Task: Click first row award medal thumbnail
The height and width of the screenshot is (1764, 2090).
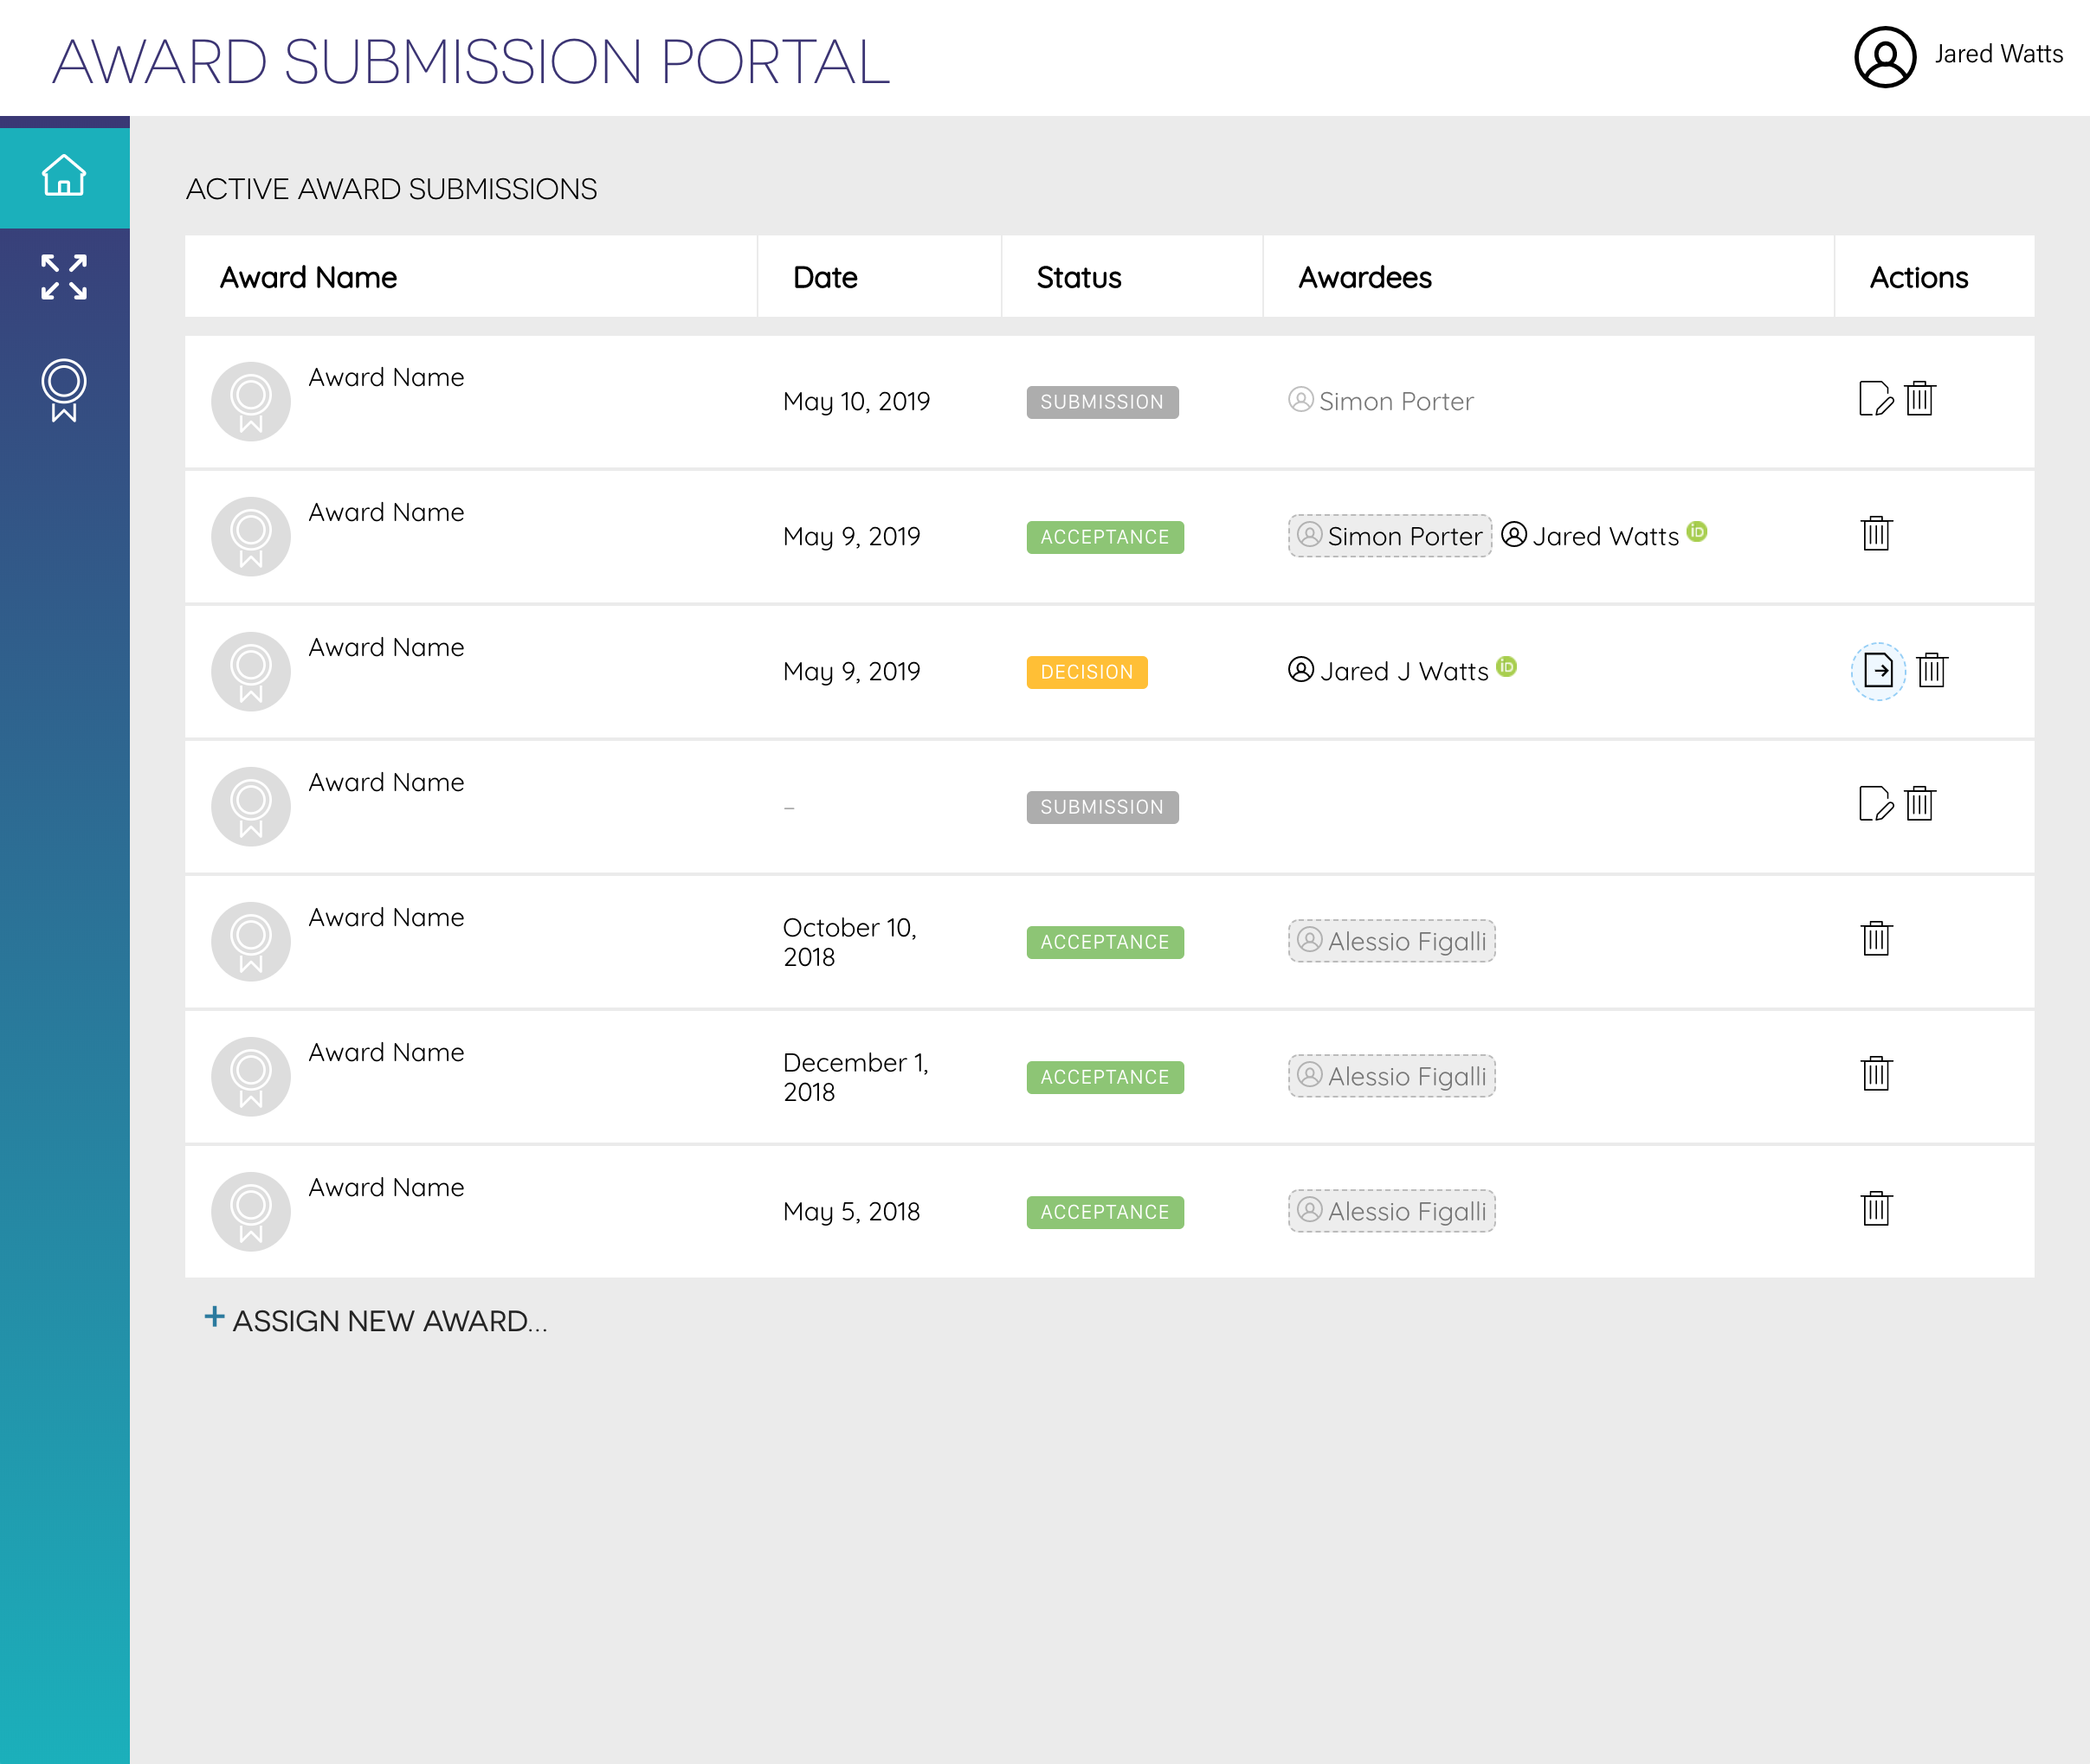Action: pos(251,402)
